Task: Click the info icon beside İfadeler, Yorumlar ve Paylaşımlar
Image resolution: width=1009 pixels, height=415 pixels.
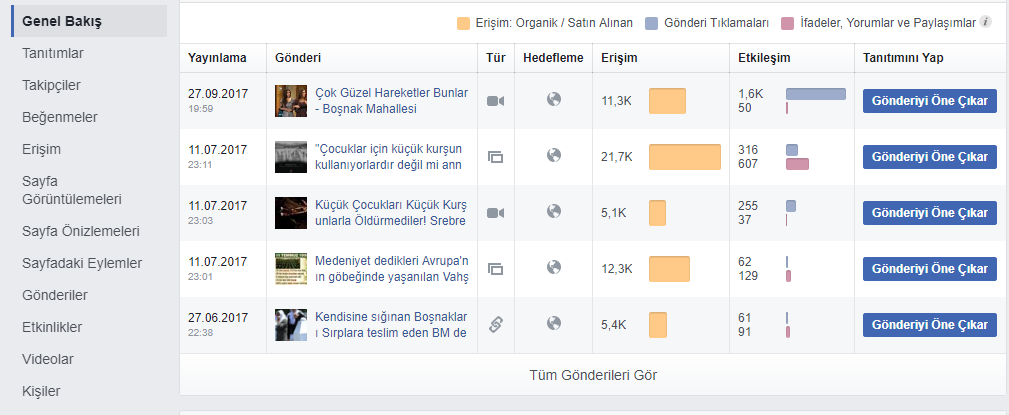Action: click(985, 23)
